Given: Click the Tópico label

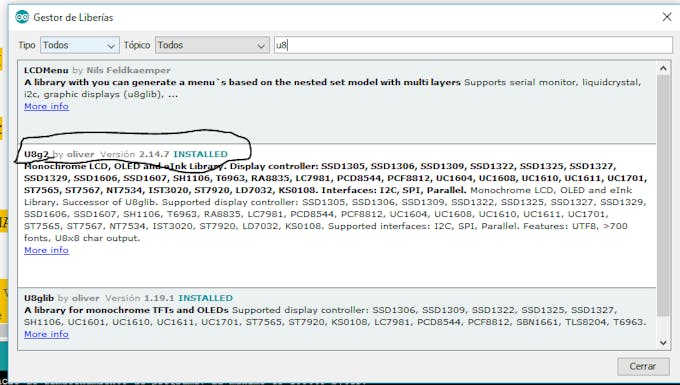Looking at the screenshot, I should coord(137,45).
